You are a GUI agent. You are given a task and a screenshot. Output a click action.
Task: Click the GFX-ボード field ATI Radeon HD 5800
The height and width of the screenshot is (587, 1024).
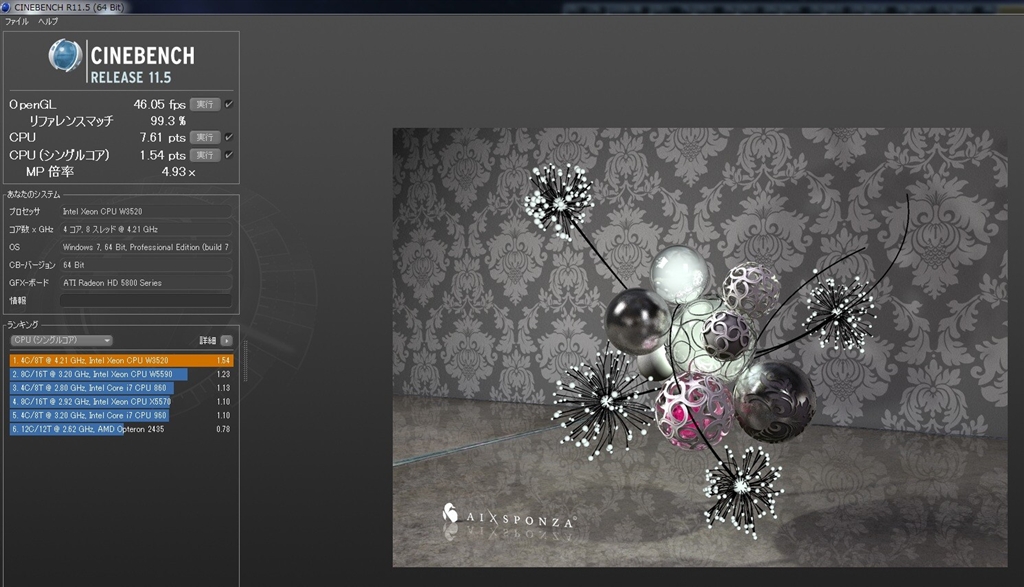146,283
